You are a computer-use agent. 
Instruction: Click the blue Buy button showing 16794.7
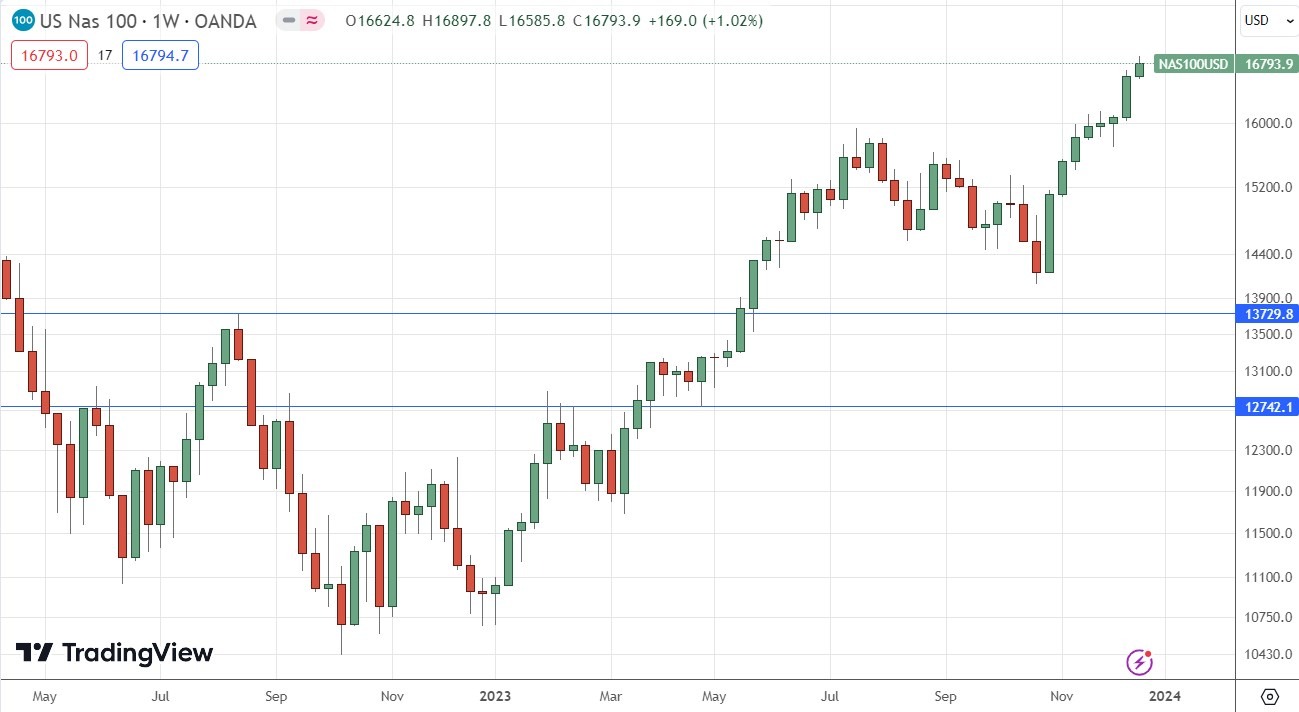point(160,55)
